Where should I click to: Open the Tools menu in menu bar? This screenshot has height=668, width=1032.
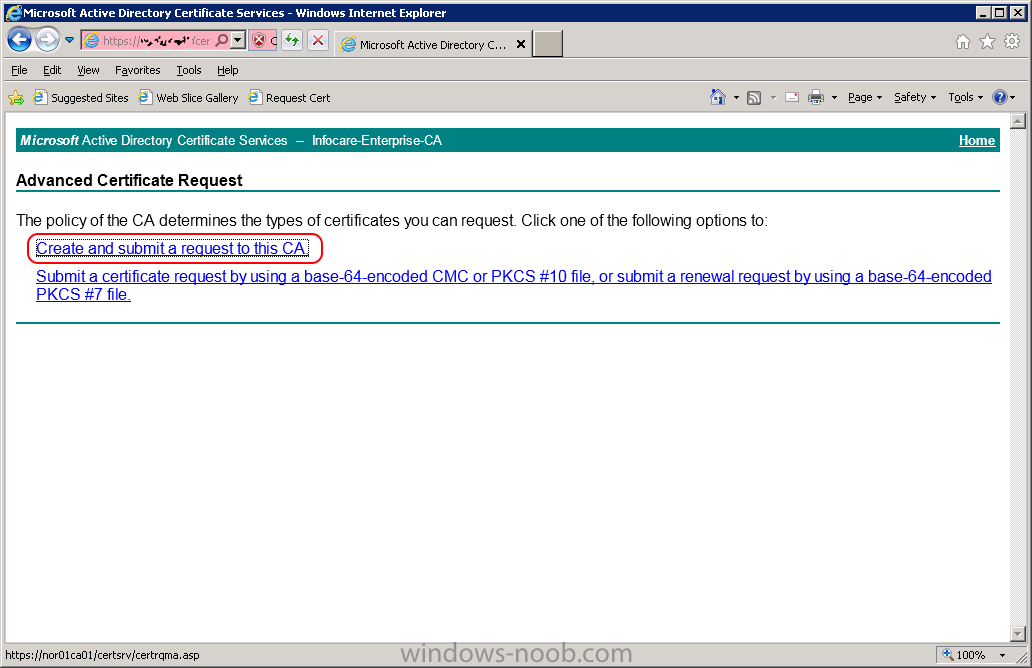coord(189,70)
